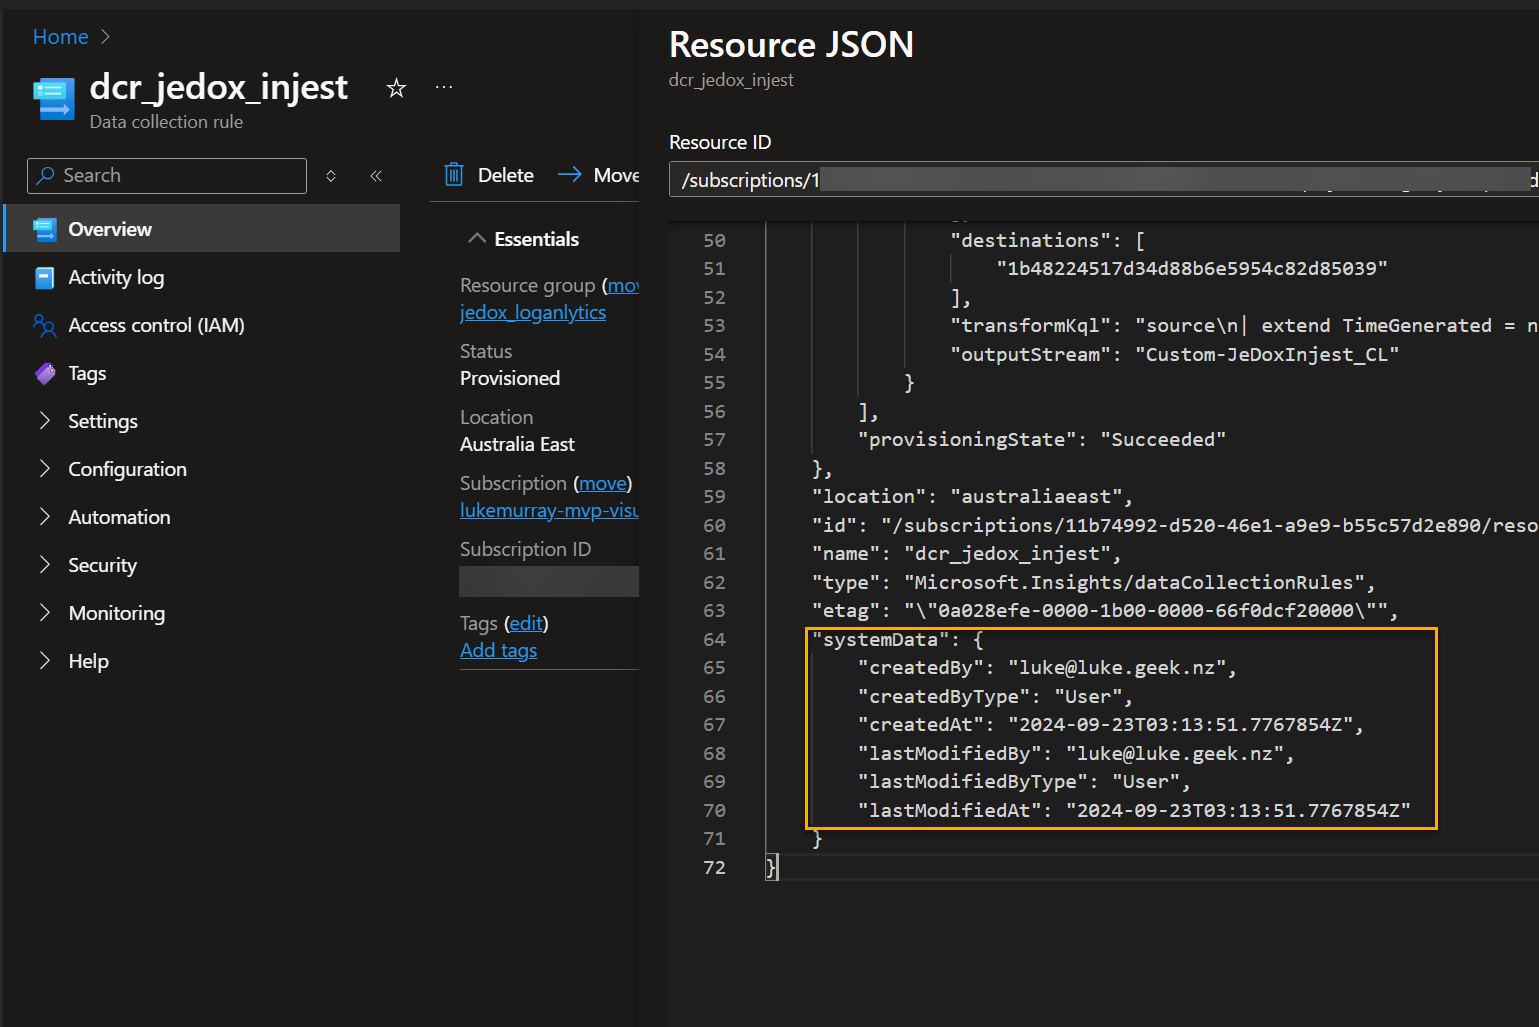Viewport: 1539px width, 1027px height.
Task: Click the Move button label
Action: [616, 175]
